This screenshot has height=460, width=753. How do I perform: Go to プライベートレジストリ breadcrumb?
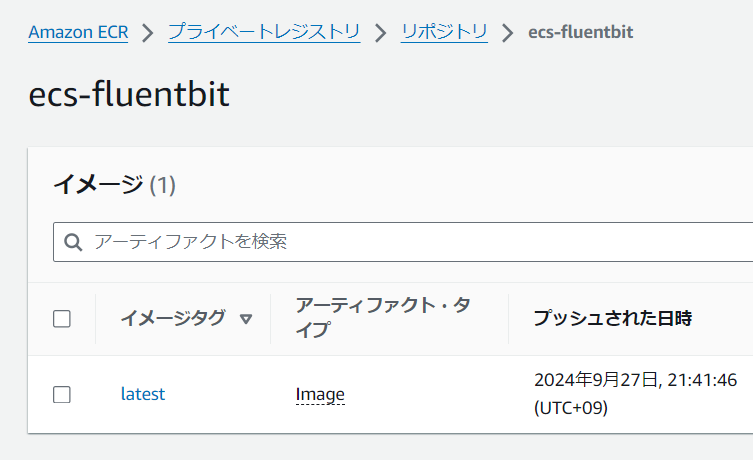tap(264, 32)
